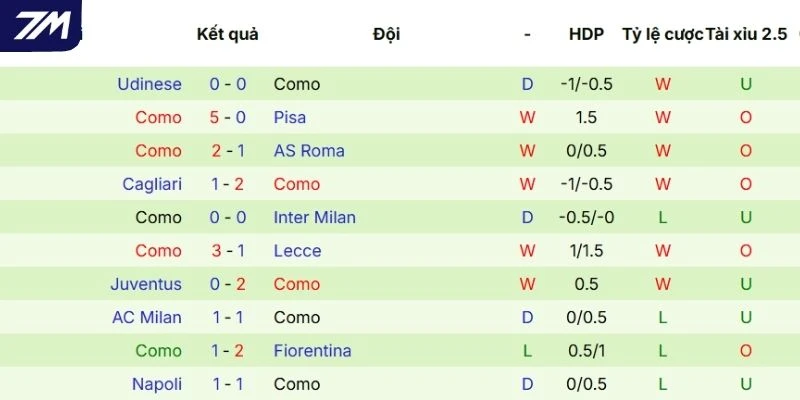Open the Pisa team link
This screenshot has height=400, width=800.
290,117
